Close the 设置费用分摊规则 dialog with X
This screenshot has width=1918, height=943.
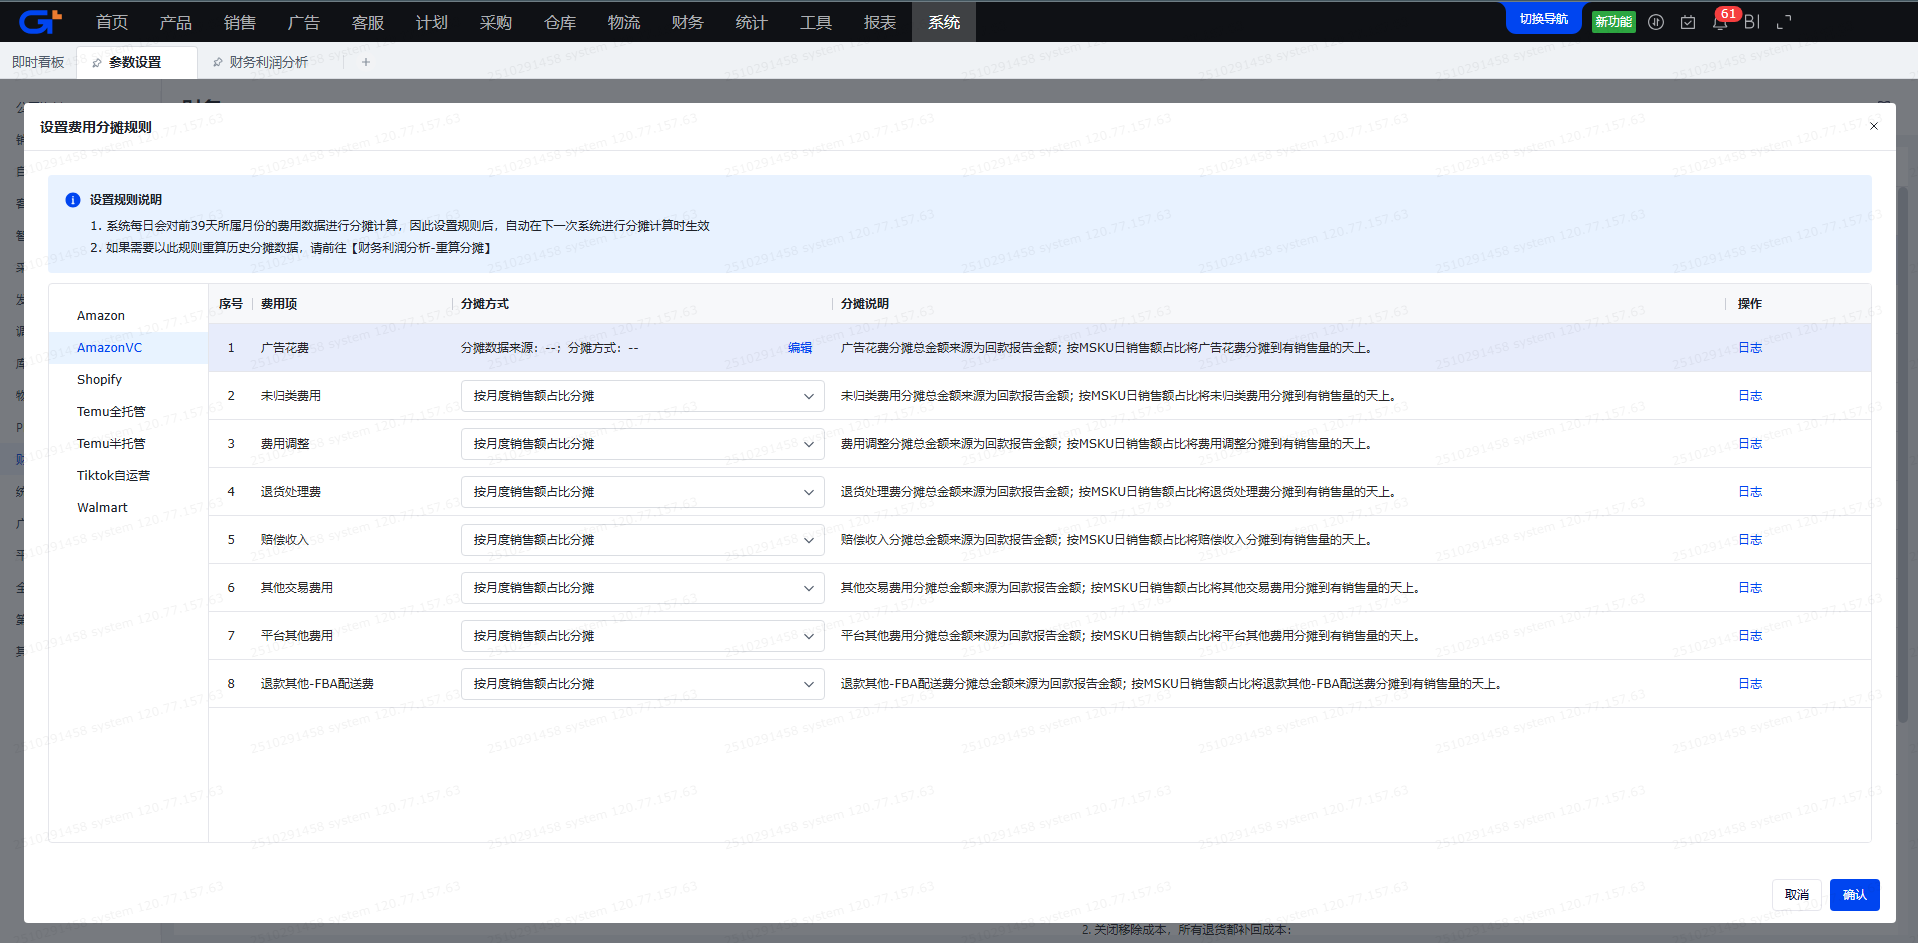coord(1874,126)
